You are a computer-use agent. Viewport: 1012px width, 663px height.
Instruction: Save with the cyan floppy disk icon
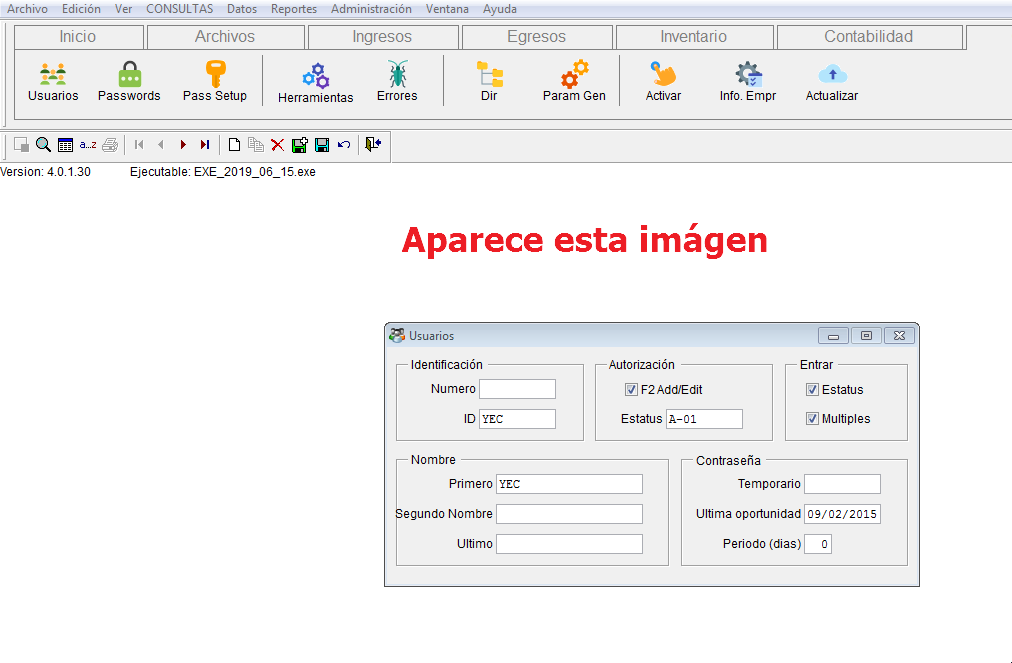click(322, 145)
